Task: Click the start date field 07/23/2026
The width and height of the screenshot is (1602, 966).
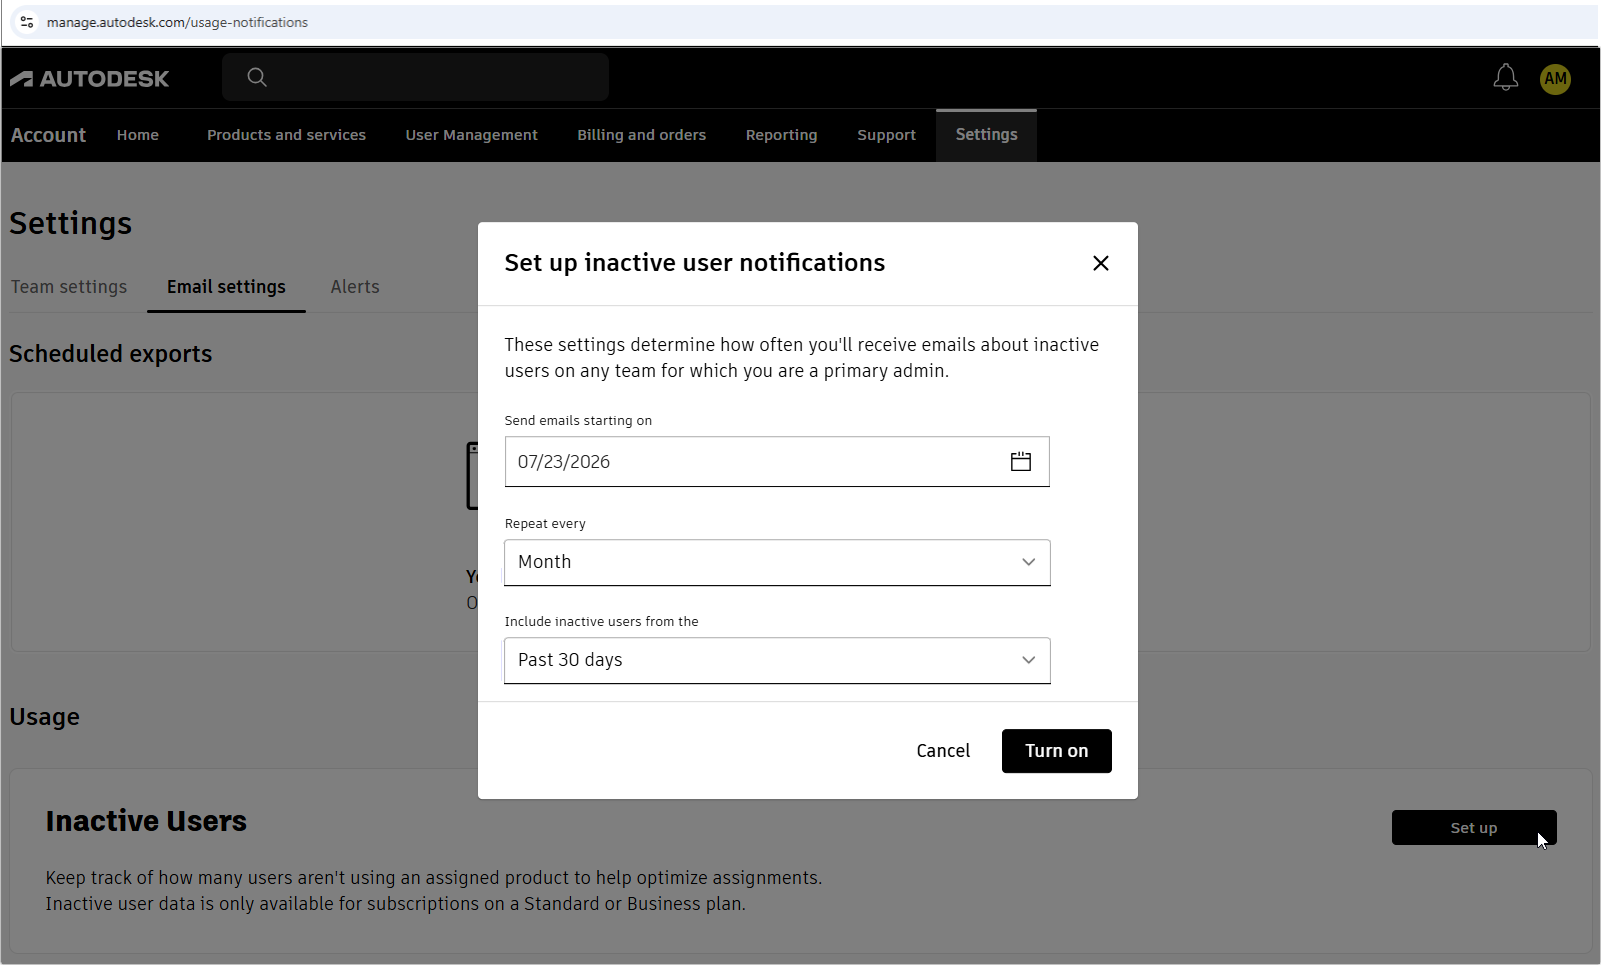Action: tap(777, 462)
